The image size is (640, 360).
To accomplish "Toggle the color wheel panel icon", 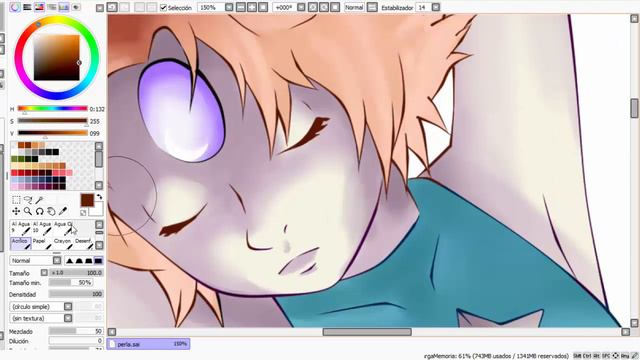I will 15,7.
